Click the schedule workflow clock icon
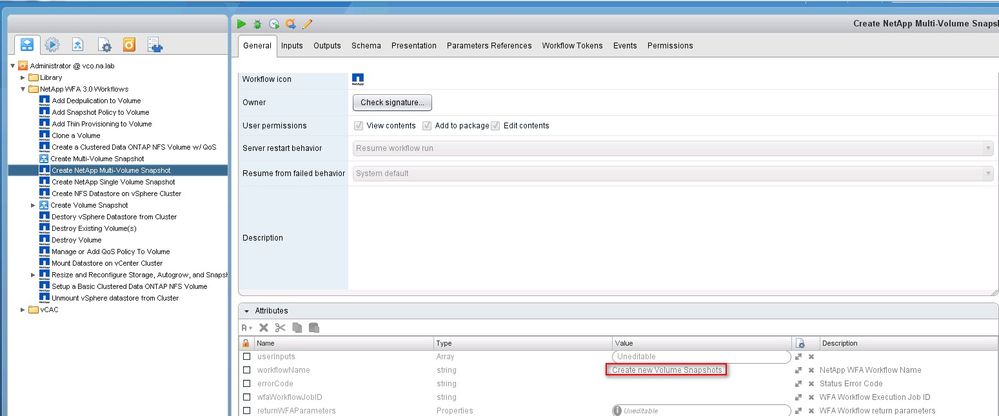 274,24
